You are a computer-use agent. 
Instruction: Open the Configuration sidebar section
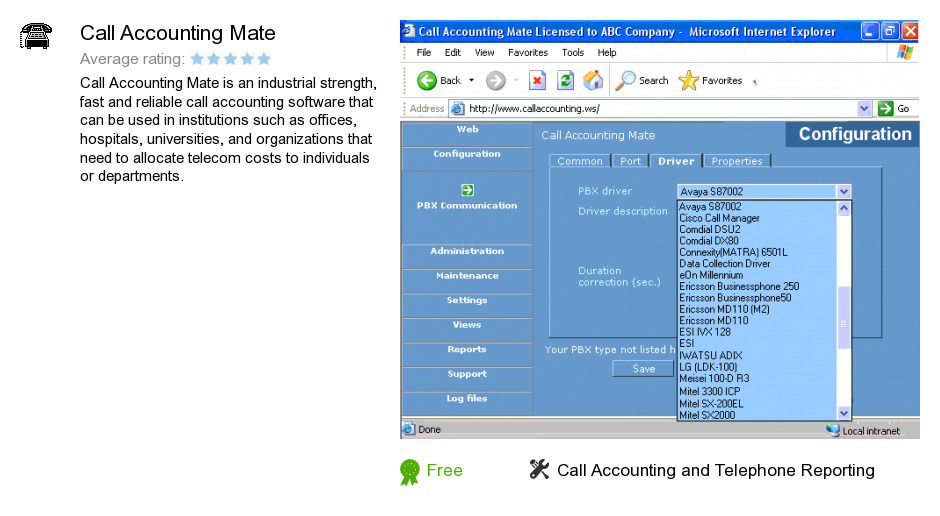pos(467,157)
